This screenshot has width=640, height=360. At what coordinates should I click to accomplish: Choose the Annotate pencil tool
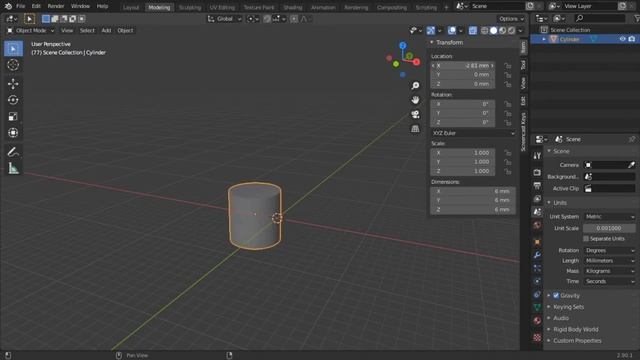[13, 151]
